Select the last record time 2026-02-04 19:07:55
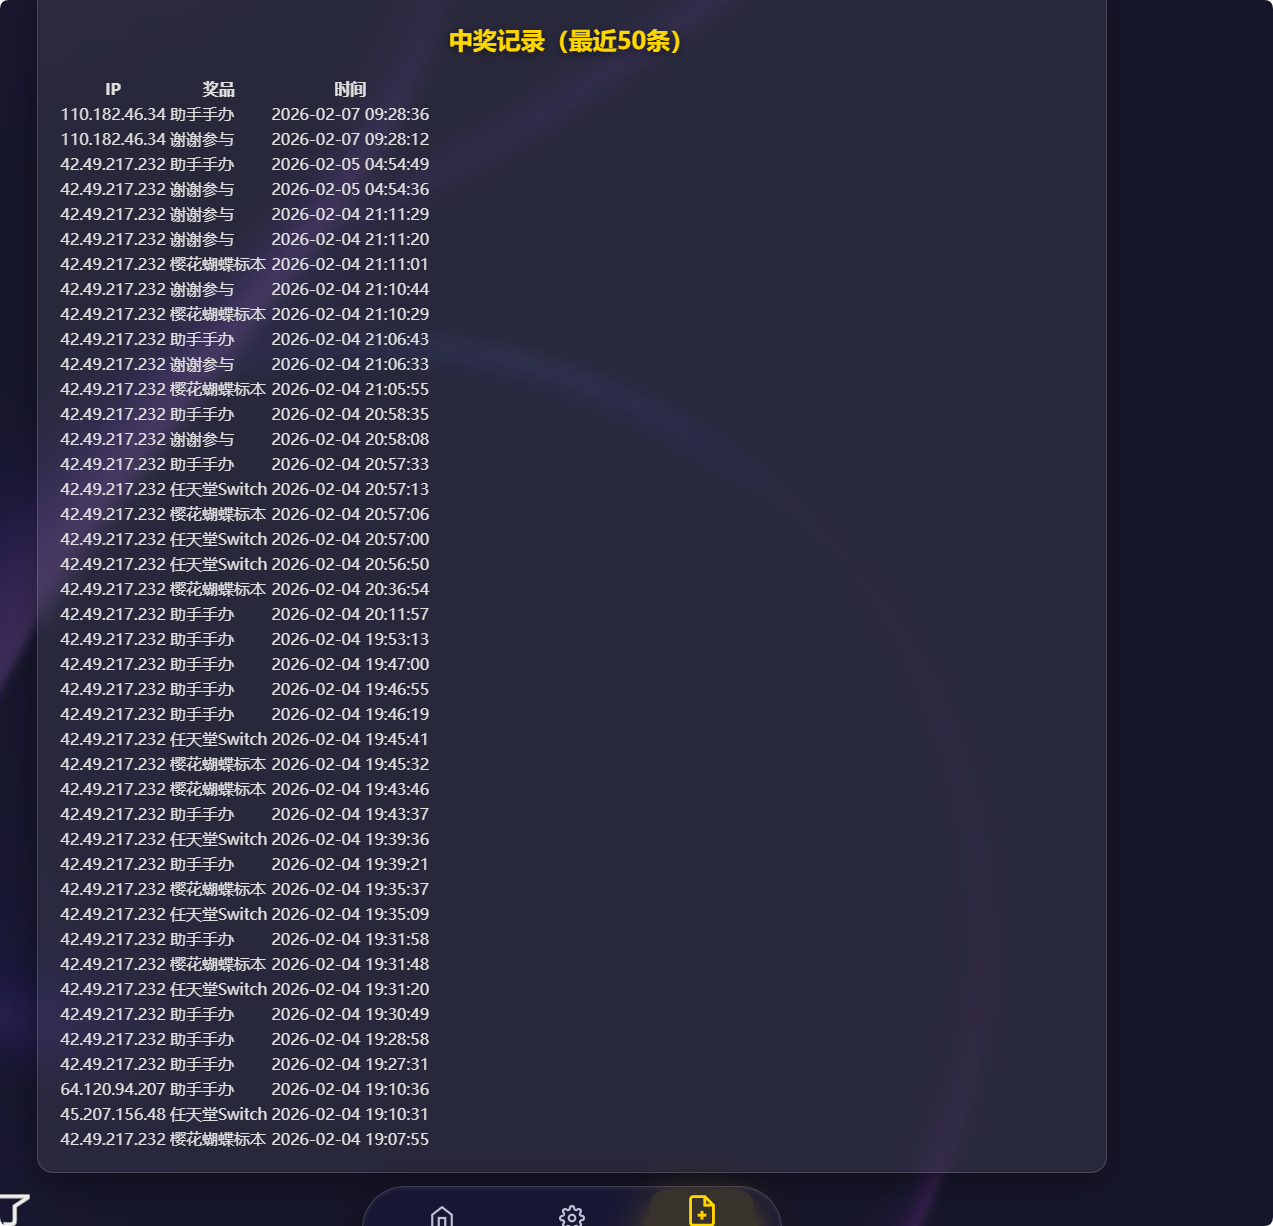Image resolution: width=1273 pixels, height=1226 pixels. point(350,1139)
